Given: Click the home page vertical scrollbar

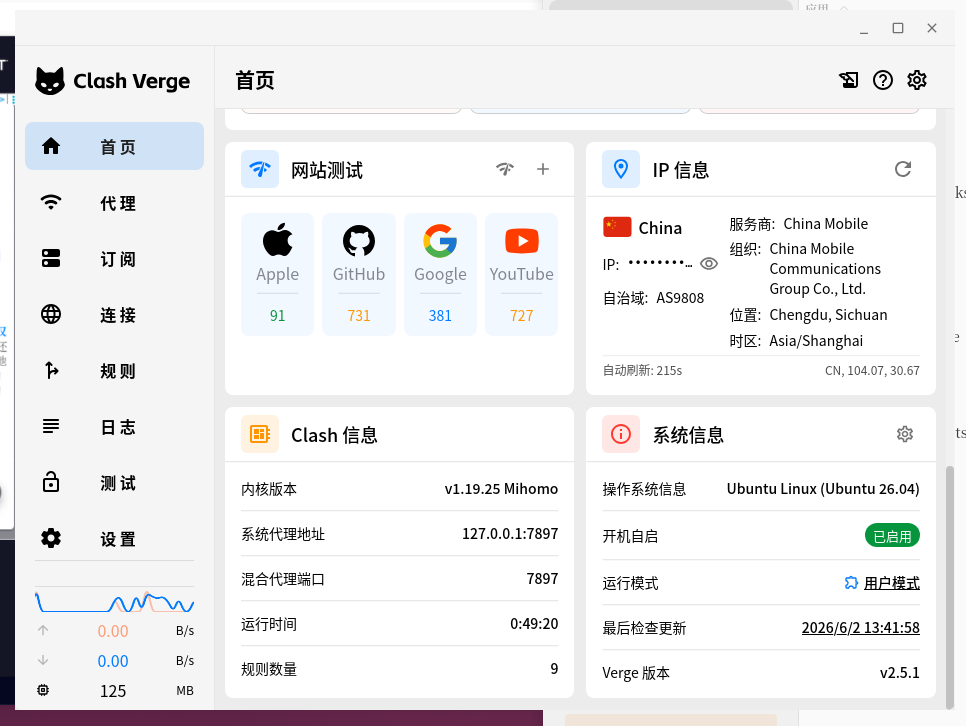Looking at the screenshot, I should (x=949, y=585).
